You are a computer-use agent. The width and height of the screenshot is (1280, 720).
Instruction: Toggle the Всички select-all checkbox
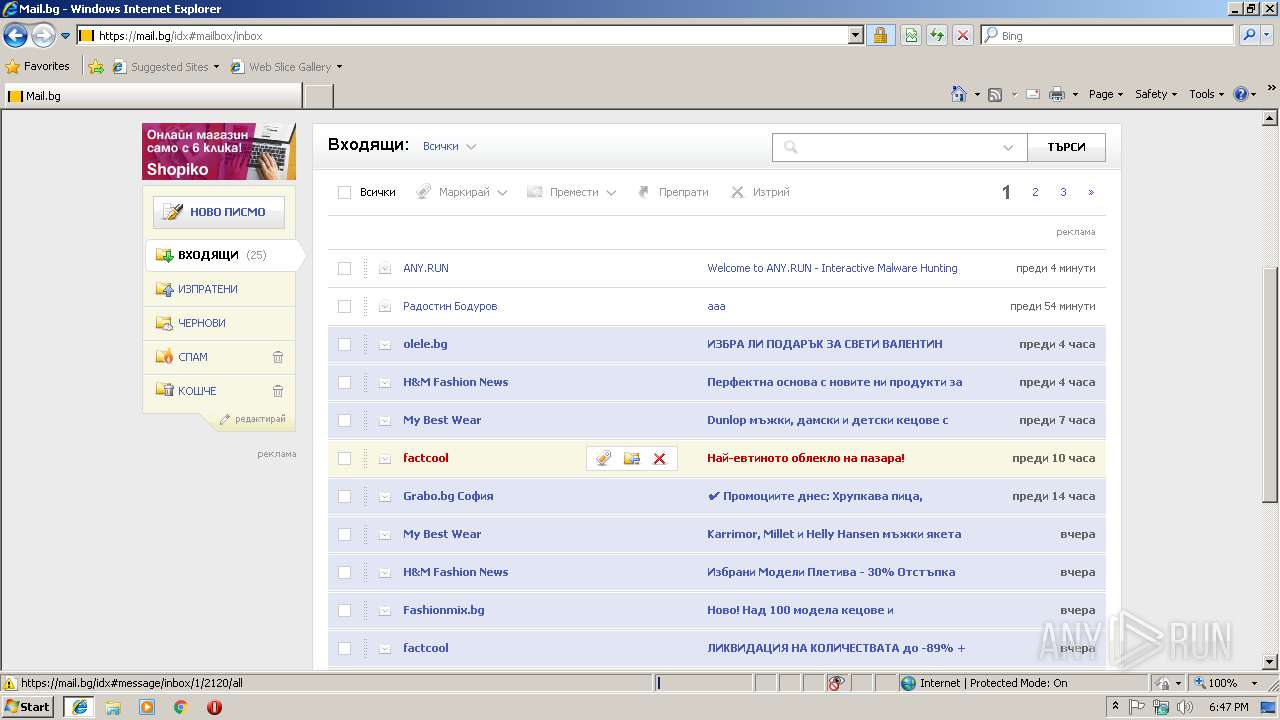pyautogui.click(x=344, y=192)
